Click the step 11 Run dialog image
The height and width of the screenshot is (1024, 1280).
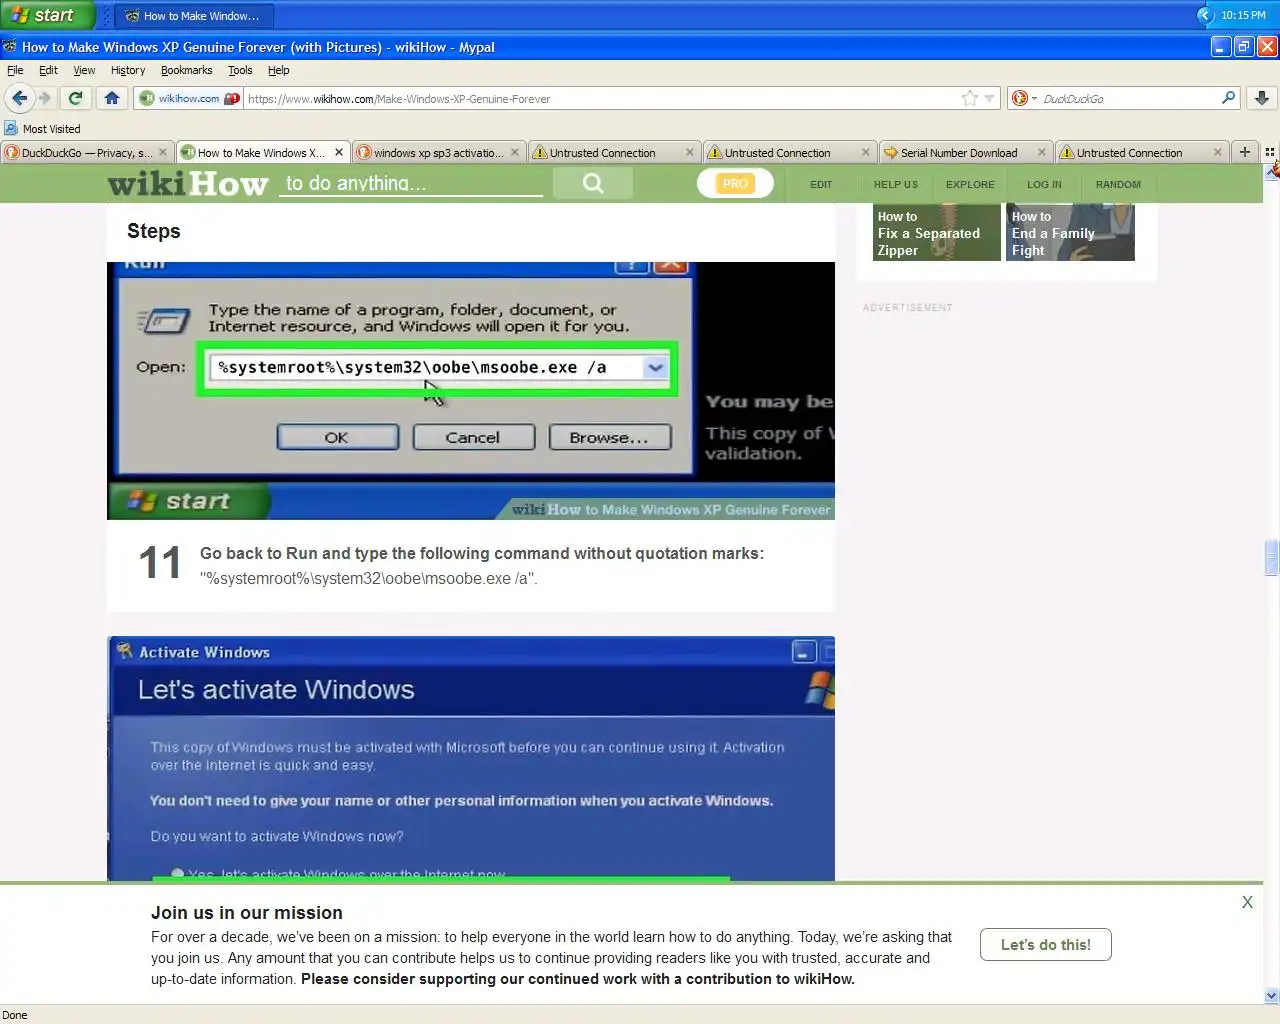471,390
